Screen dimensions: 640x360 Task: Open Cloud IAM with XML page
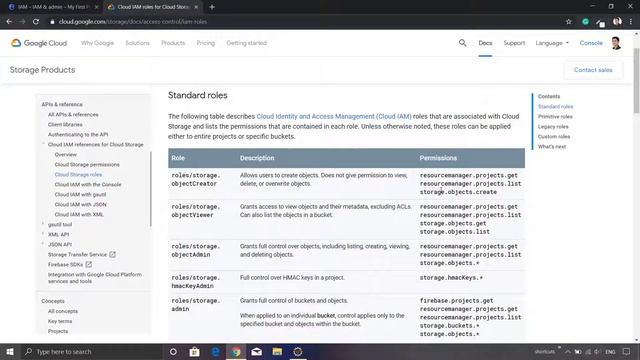(79, 214)
